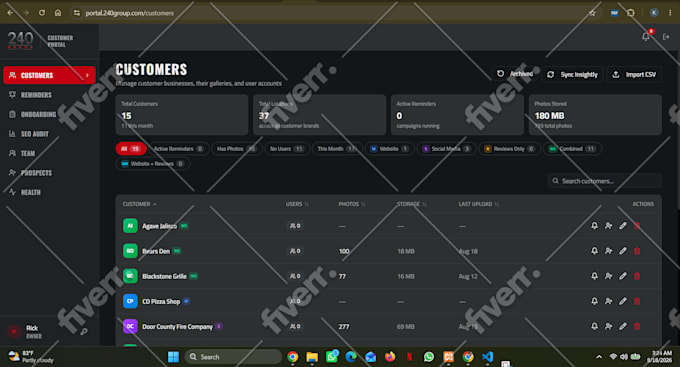
Task: Click delete icon for Door County Fire Company
Action: [637, 326]
